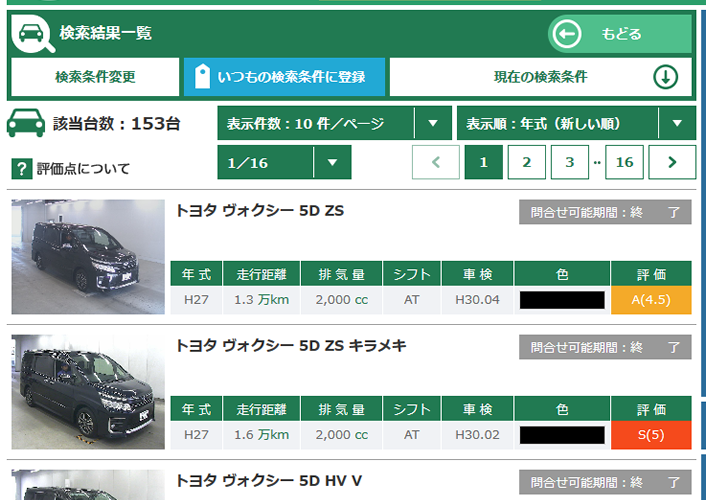Open the 評価点について link

(83, 169)
